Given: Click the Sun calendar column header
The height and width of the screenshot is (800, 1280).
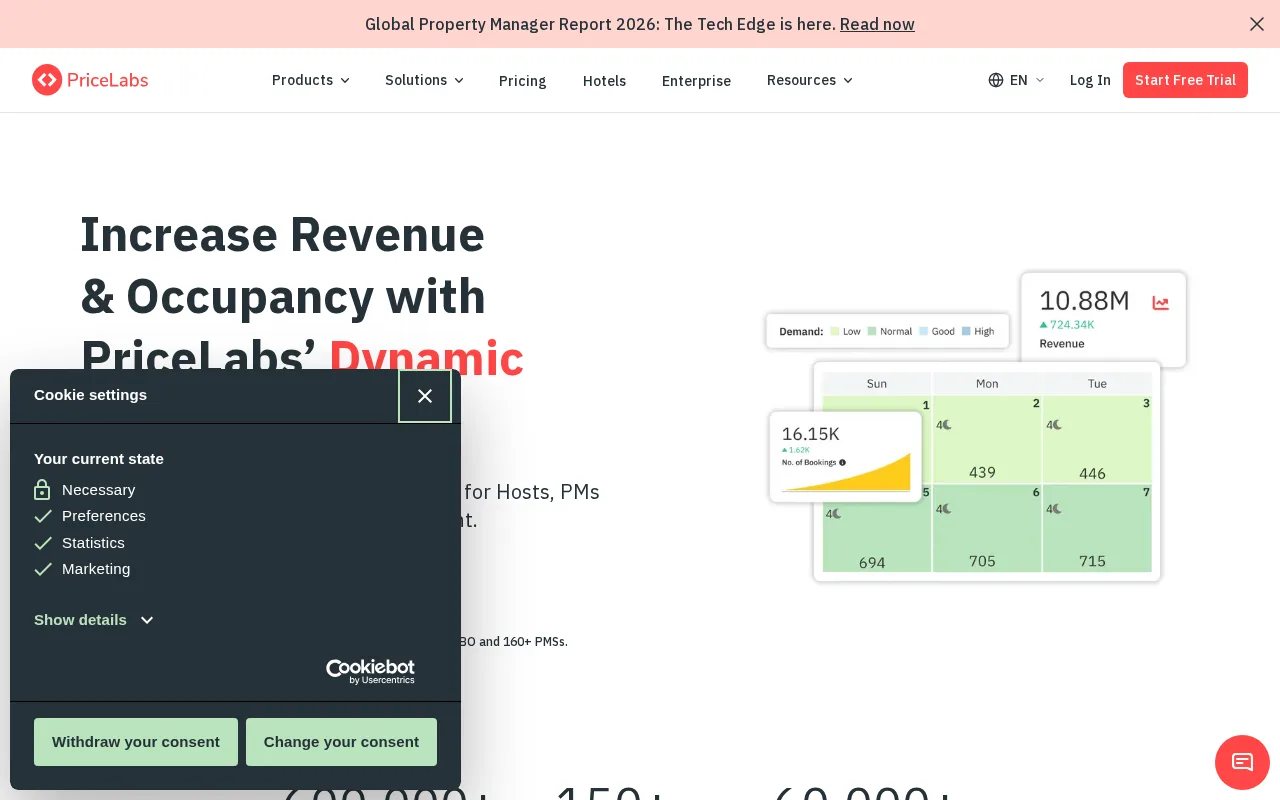Looking at the screenshot, I should click(x=877, y=383).
